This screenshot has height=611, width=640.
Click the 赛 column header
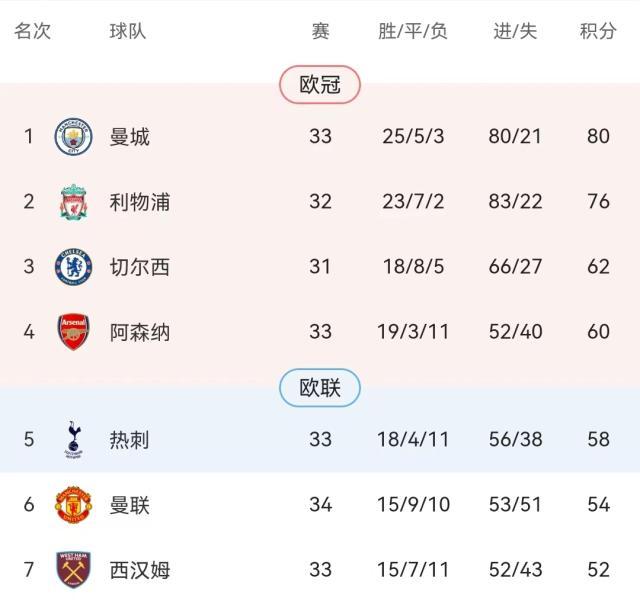click(320, 31)
